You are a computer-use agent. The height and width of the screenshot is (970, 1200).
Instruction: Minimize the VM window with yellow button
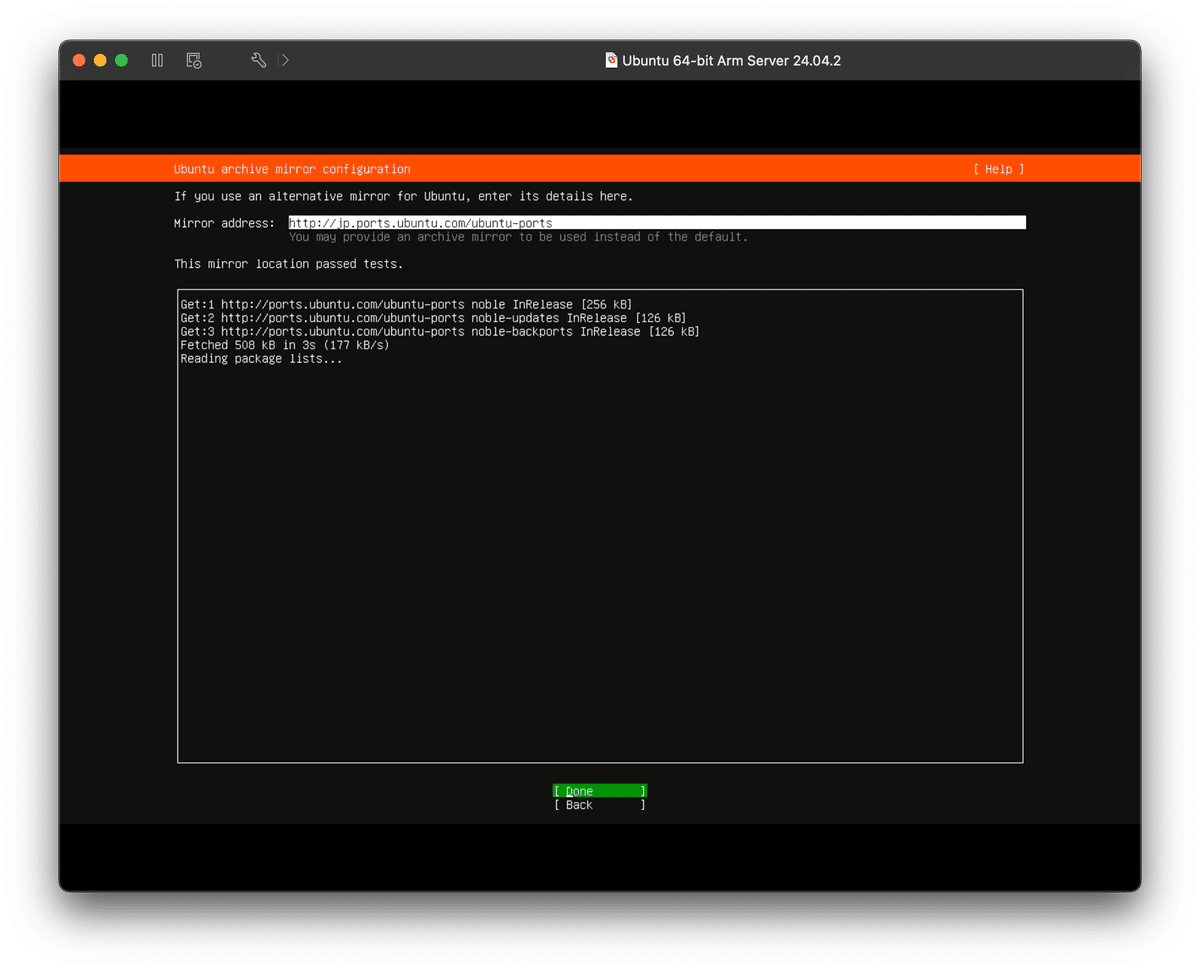[100, 61]
